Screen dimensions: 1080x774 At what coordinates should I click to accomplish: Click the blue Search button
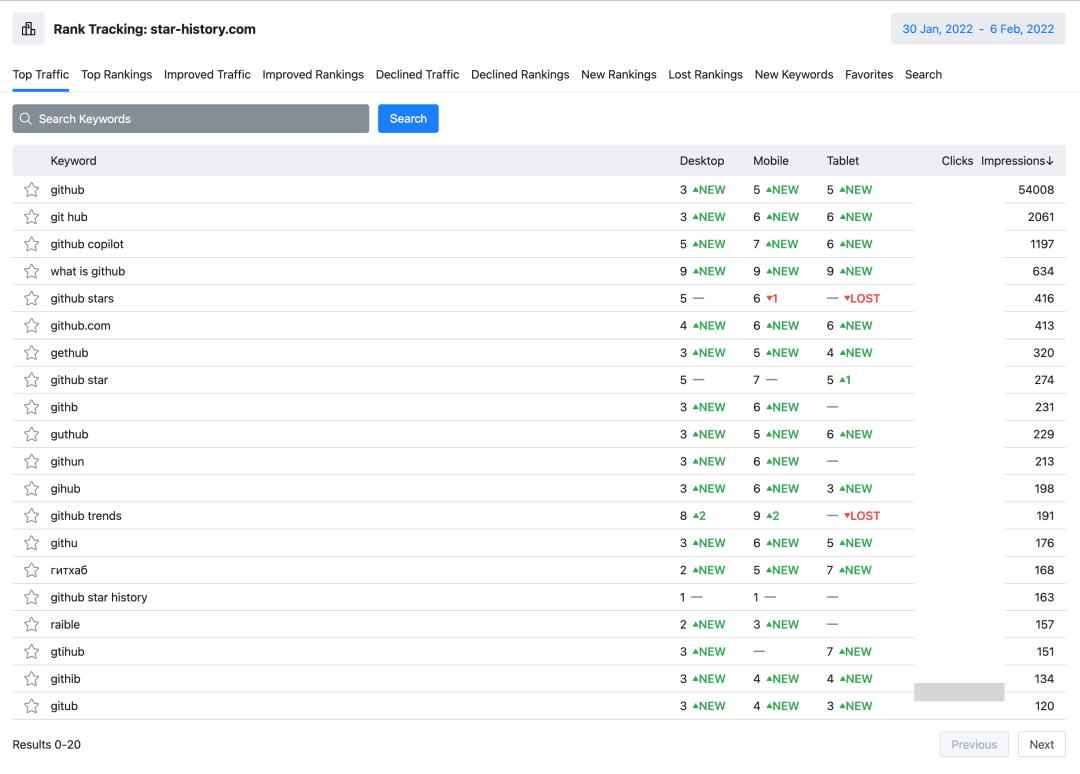[x=408, y=118]
